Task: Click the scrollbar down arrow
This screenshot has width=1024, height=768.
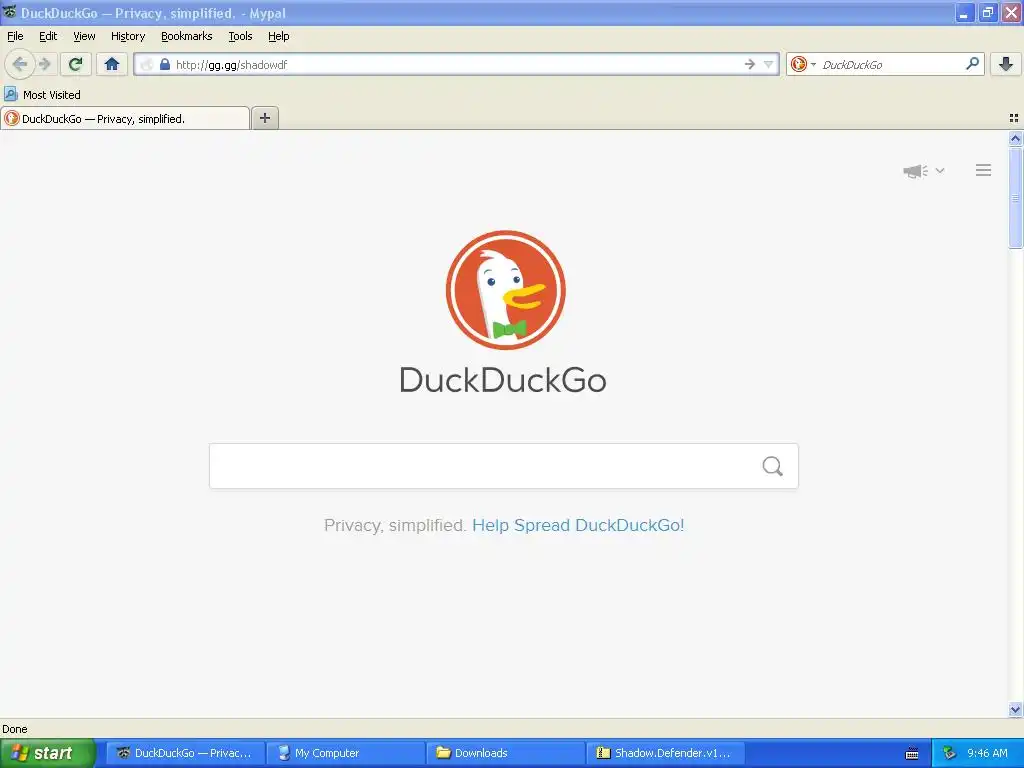Action: (1016, 709)
